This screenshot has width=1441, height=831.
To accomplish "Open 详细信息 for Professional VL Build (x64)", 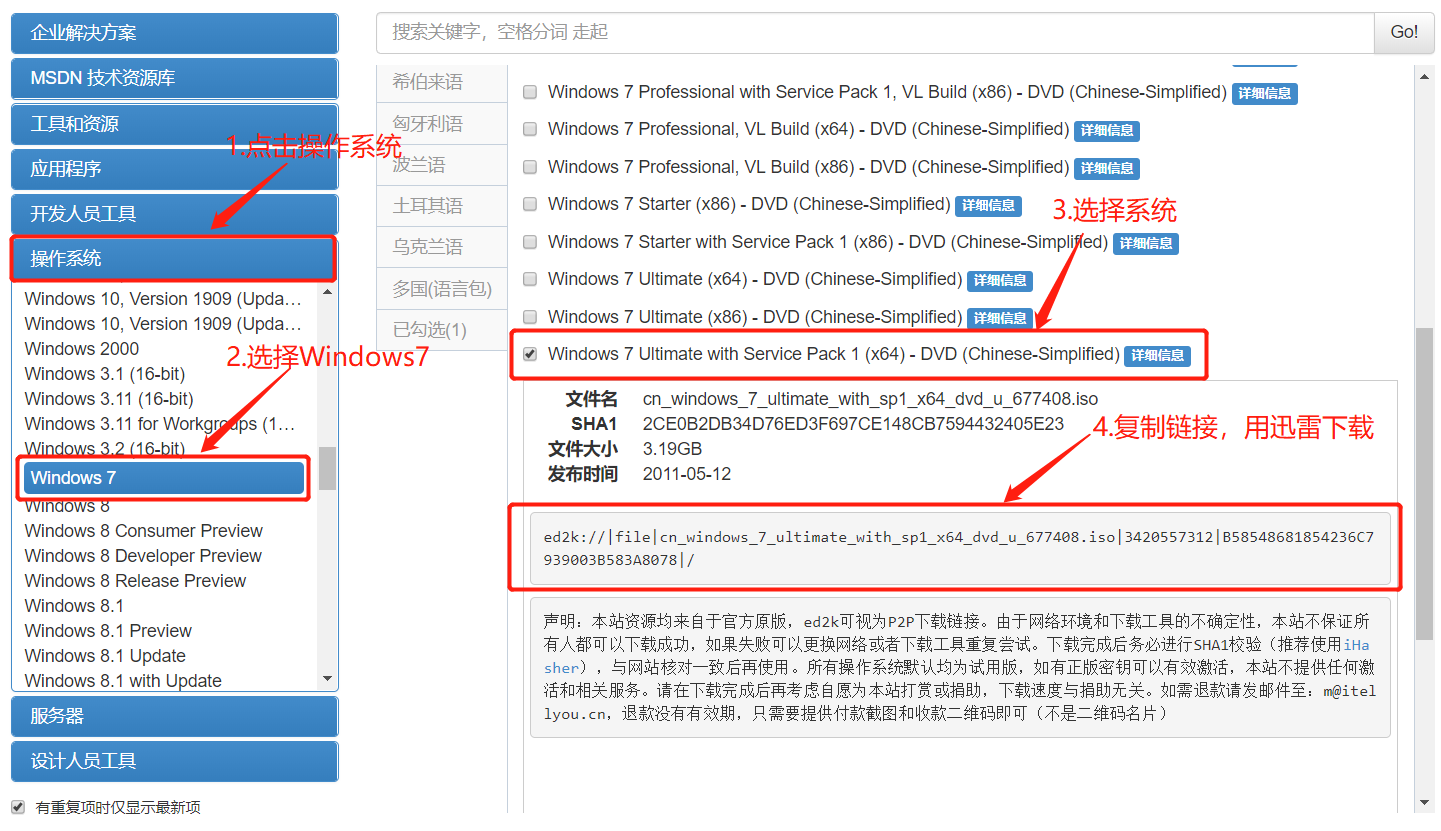I will point(1107,130).
